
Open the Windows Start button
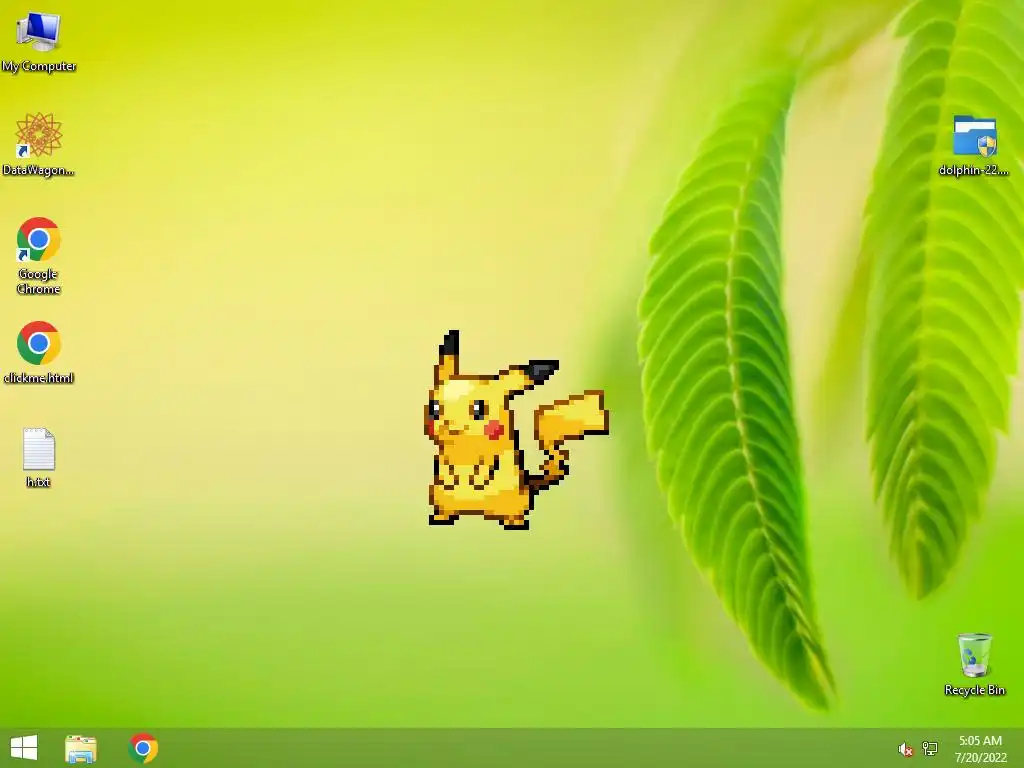click(x=24, y=748)
